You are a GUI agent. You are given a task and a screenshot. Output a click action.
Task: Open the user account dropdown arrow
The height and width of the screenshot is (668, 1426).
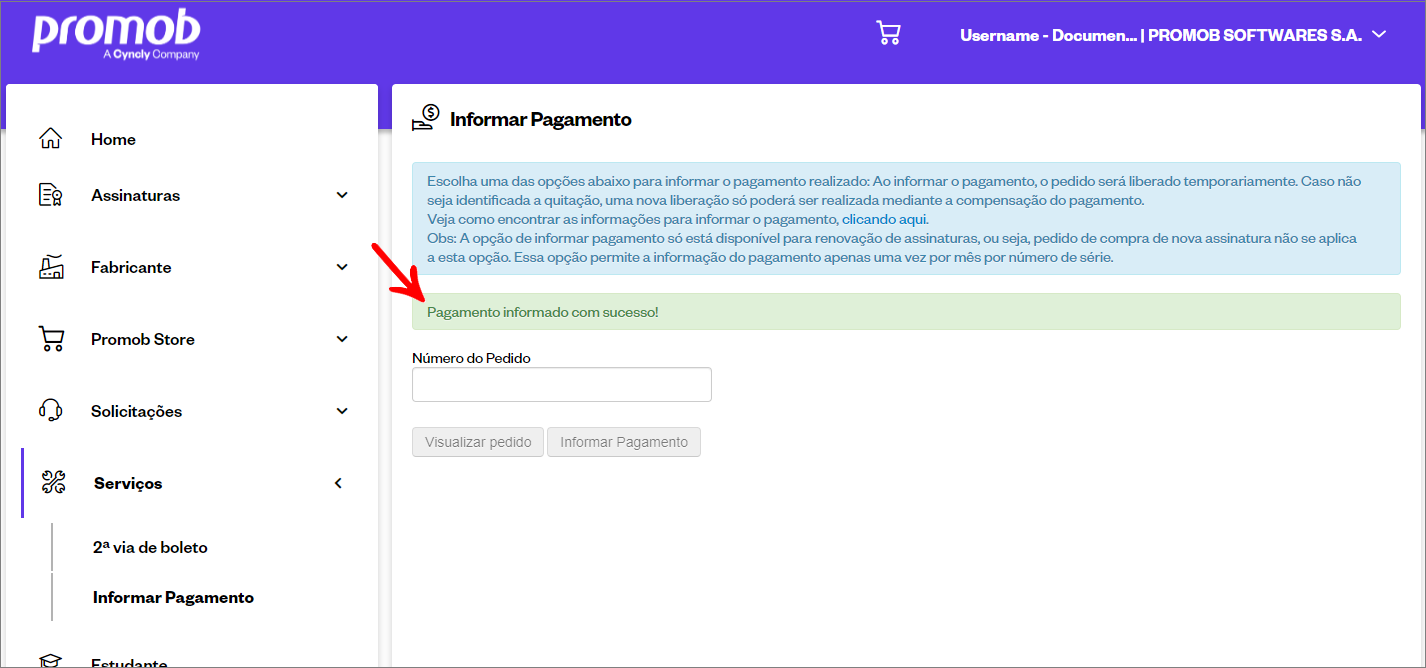(x=1379, y=34)
